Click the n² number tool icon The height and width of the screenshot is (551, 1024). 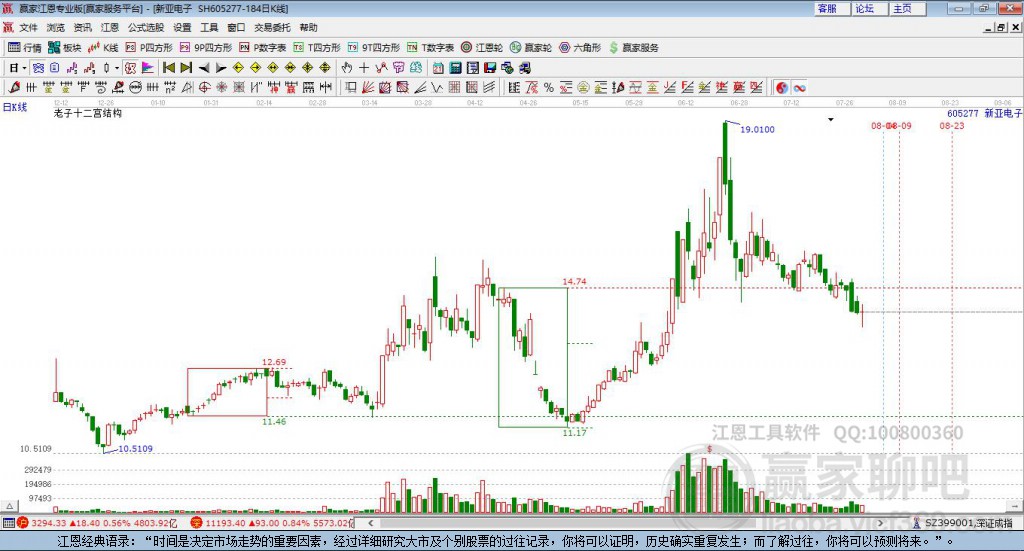click(x=170, y=87)
